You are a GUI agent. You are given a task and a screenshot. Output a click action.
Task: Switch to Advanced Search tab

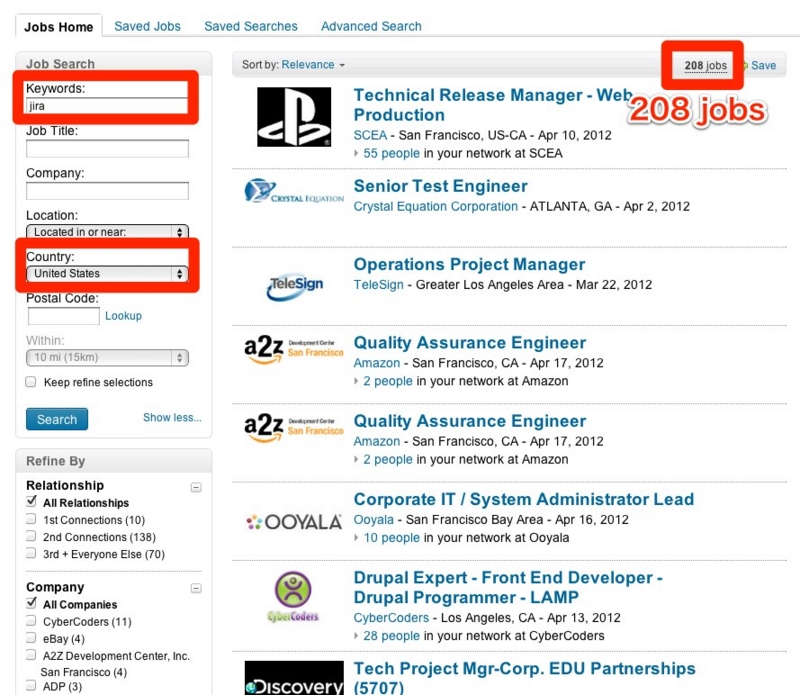tap(371, 26)
